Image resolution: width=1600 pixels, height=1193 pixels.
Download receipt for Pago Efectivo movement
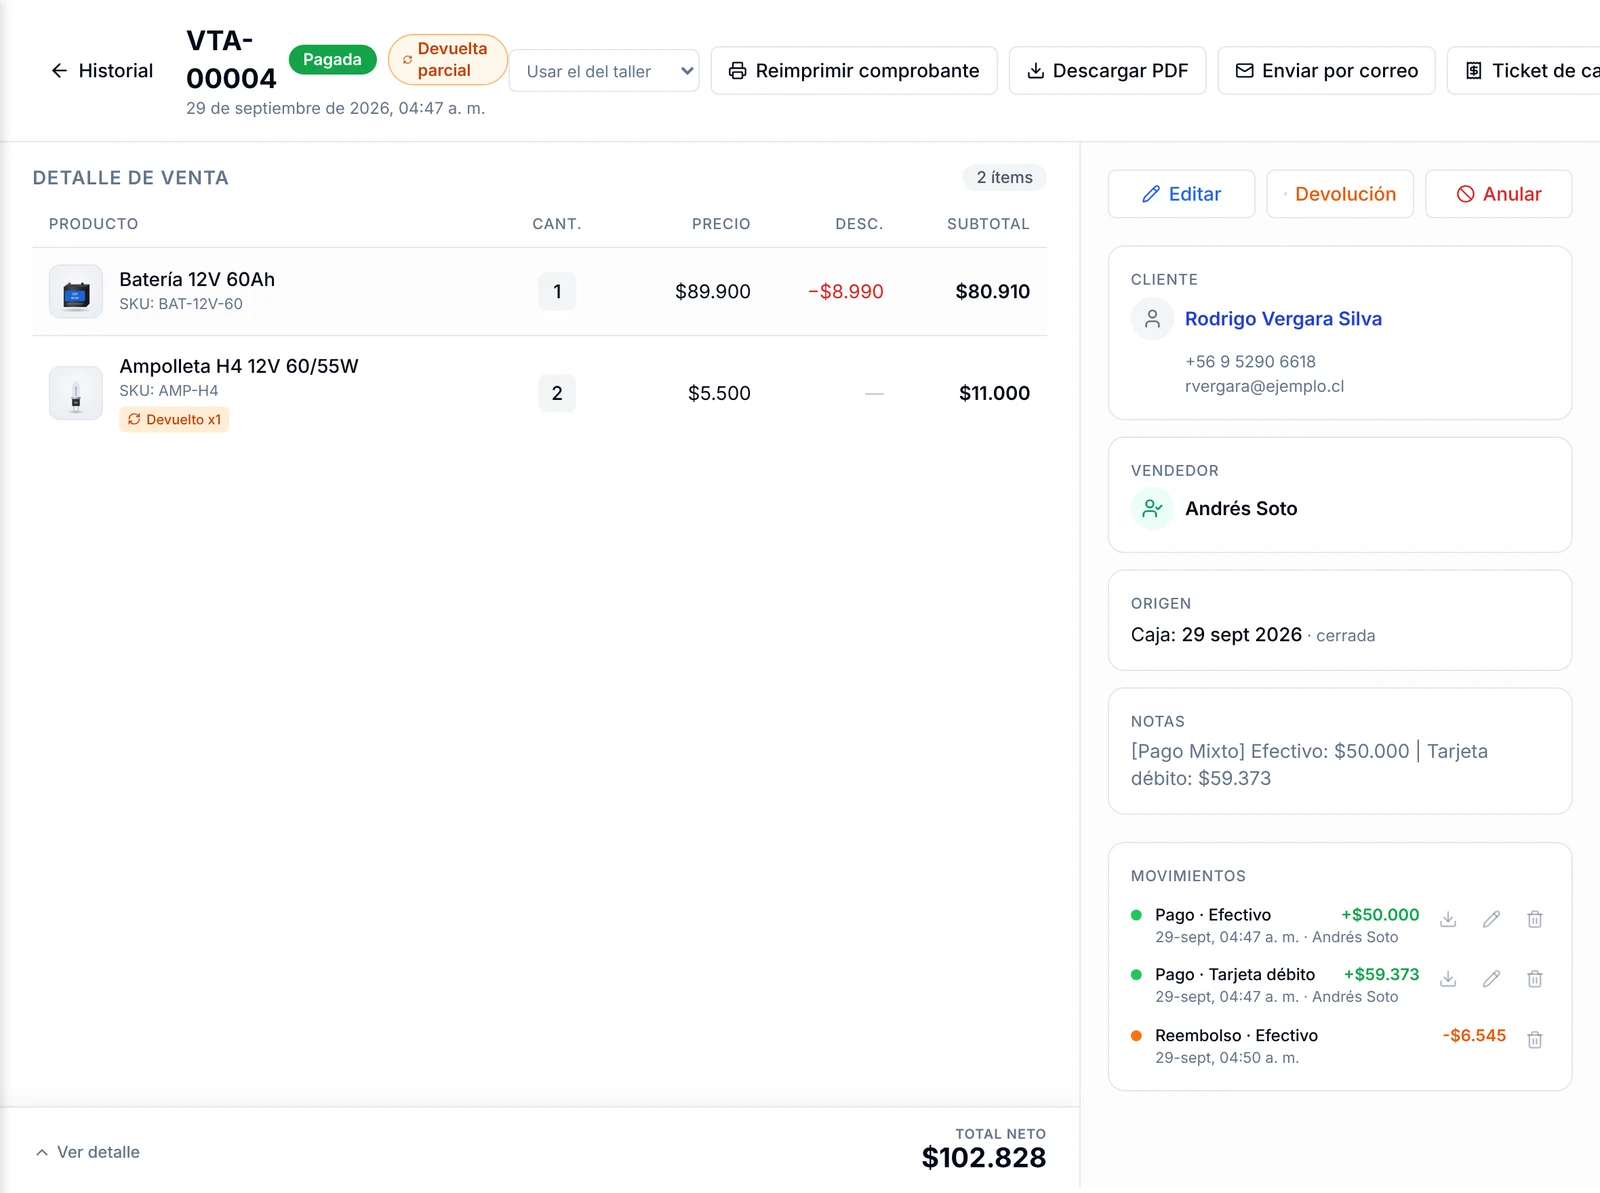click(1448, 919)
